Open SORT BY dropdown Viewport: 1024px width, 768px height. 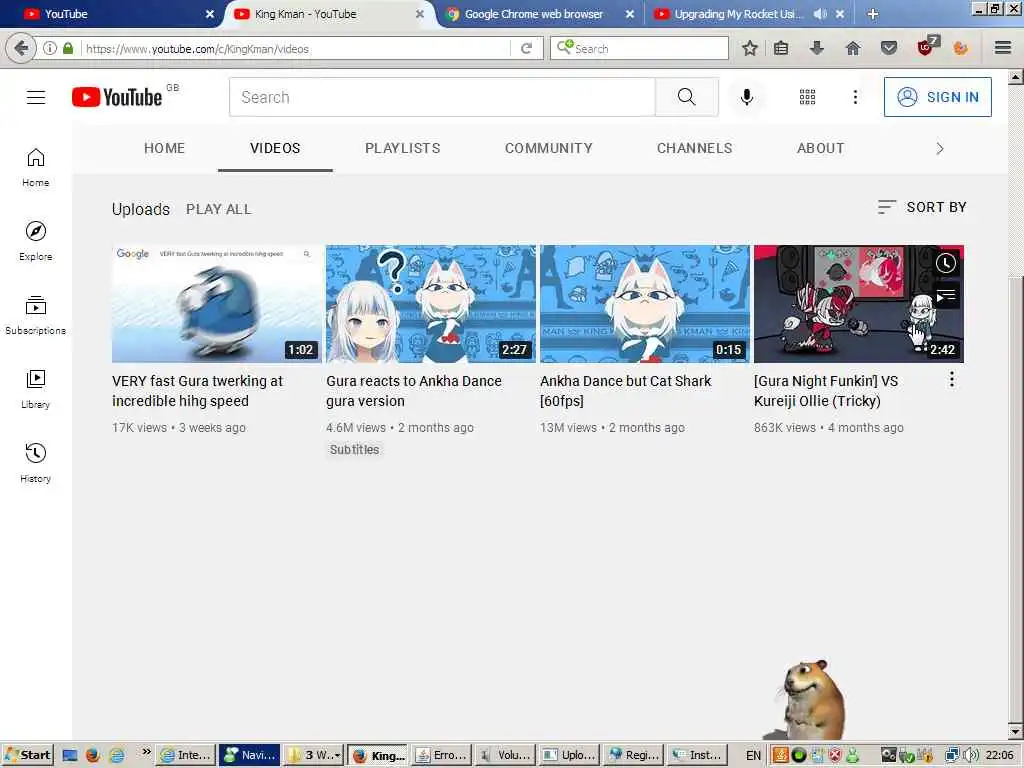(x=921, y=207)
